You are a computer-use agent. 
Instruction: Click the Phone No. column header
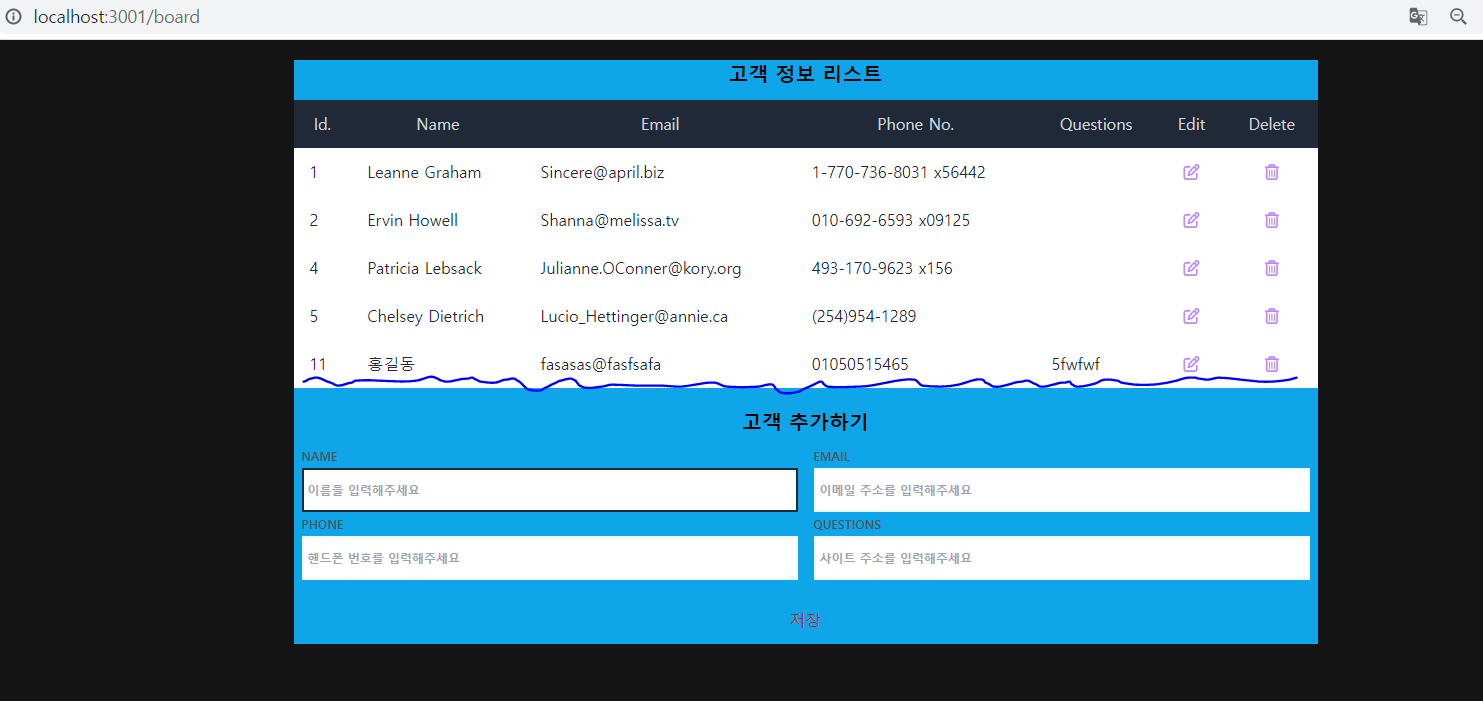point(916,124)
